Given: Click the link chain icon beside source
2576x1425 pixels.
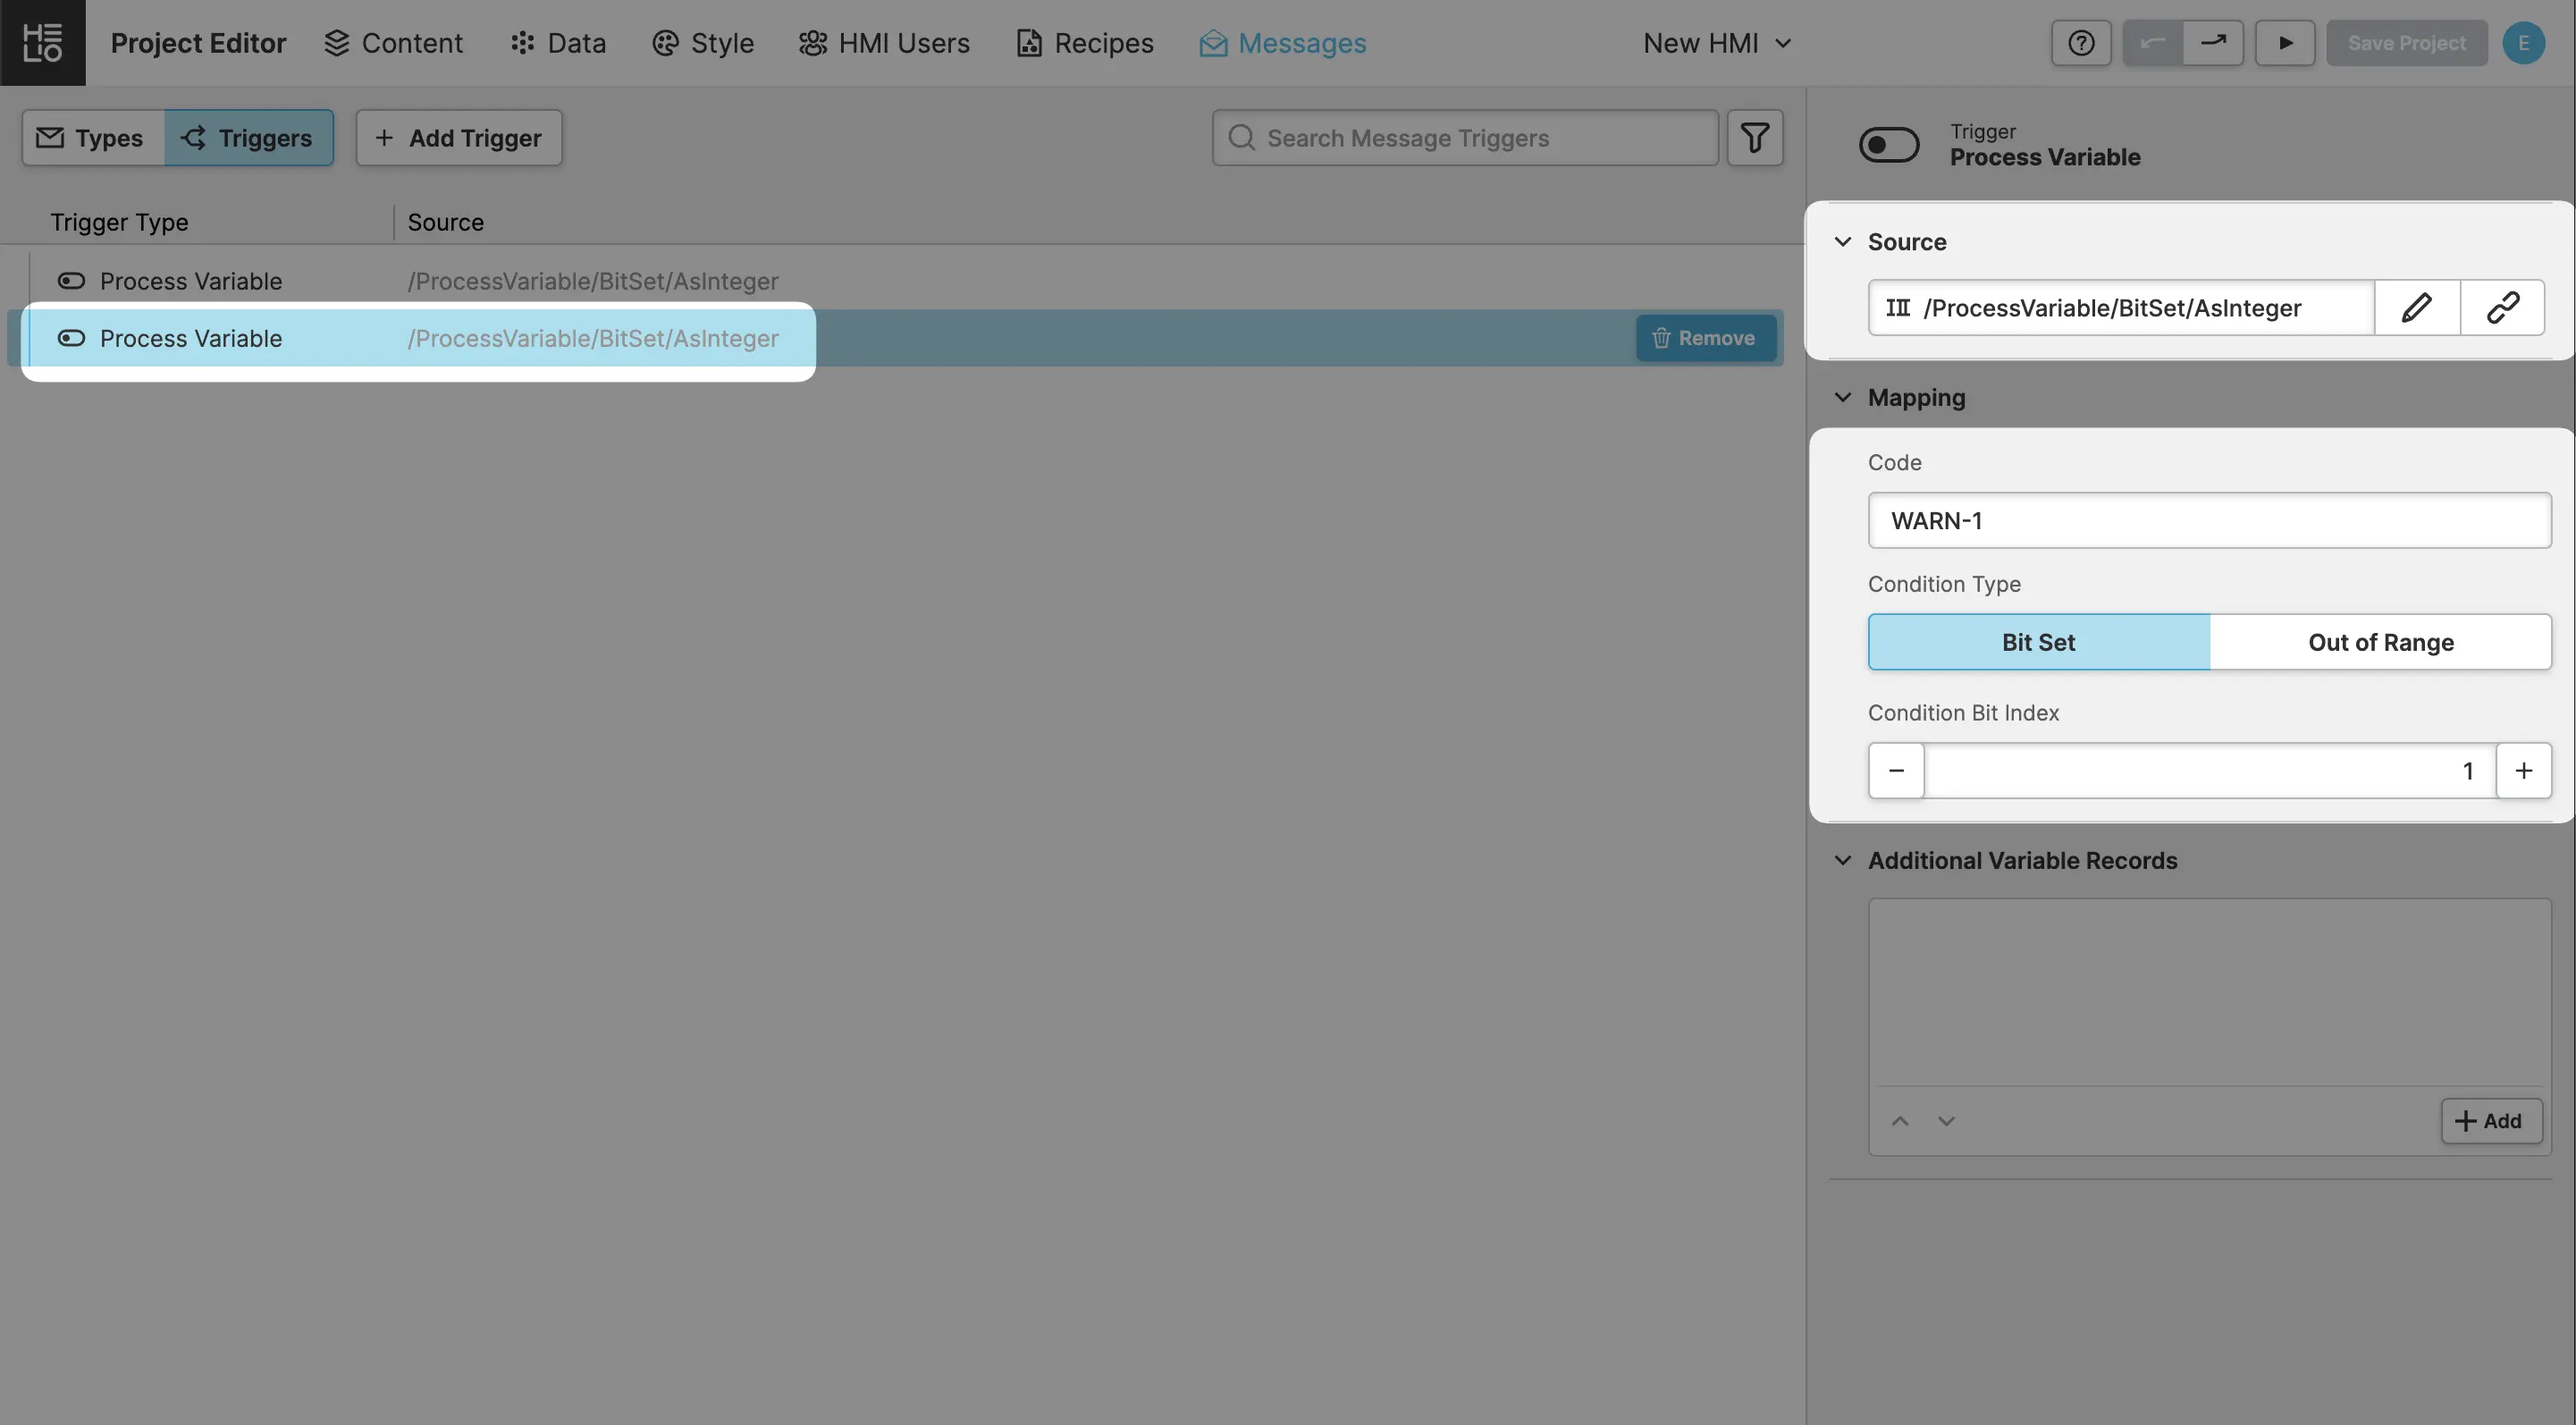Looking at the screenshot, I should point(2502,308).
